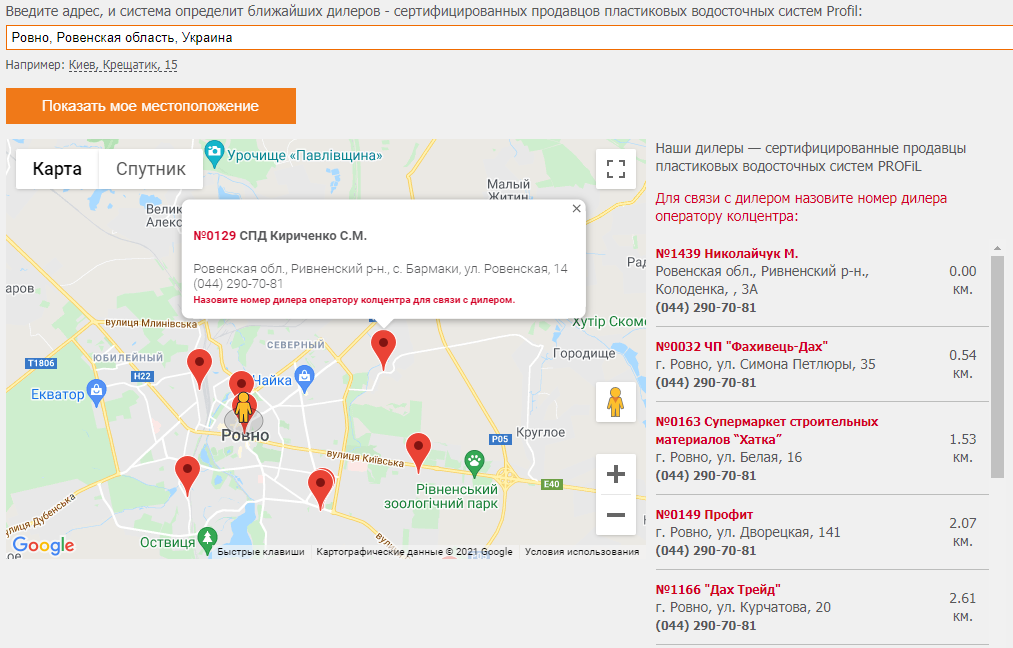The height and width of the screenshot is (648, 1013).
Task: Click the Street View pegman control
Action: click(x=616, y=402)
